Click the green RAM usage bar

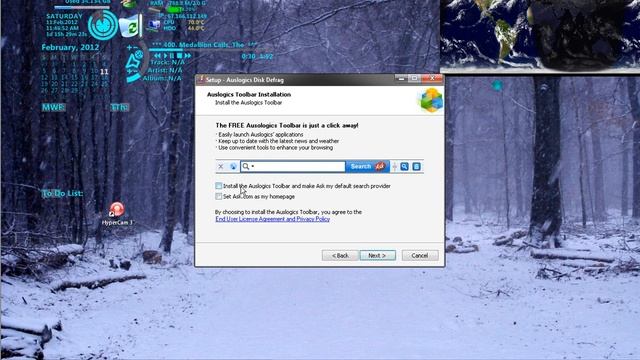click(175, 9)
